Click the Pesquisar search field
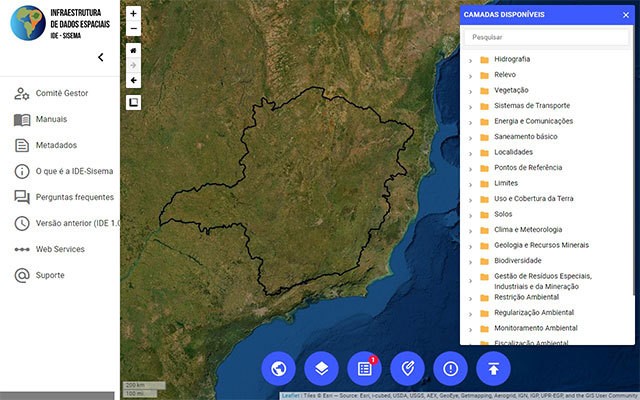The width and height of the screenshot is (640, 400). pyautogui.click(x=546, y=37)
